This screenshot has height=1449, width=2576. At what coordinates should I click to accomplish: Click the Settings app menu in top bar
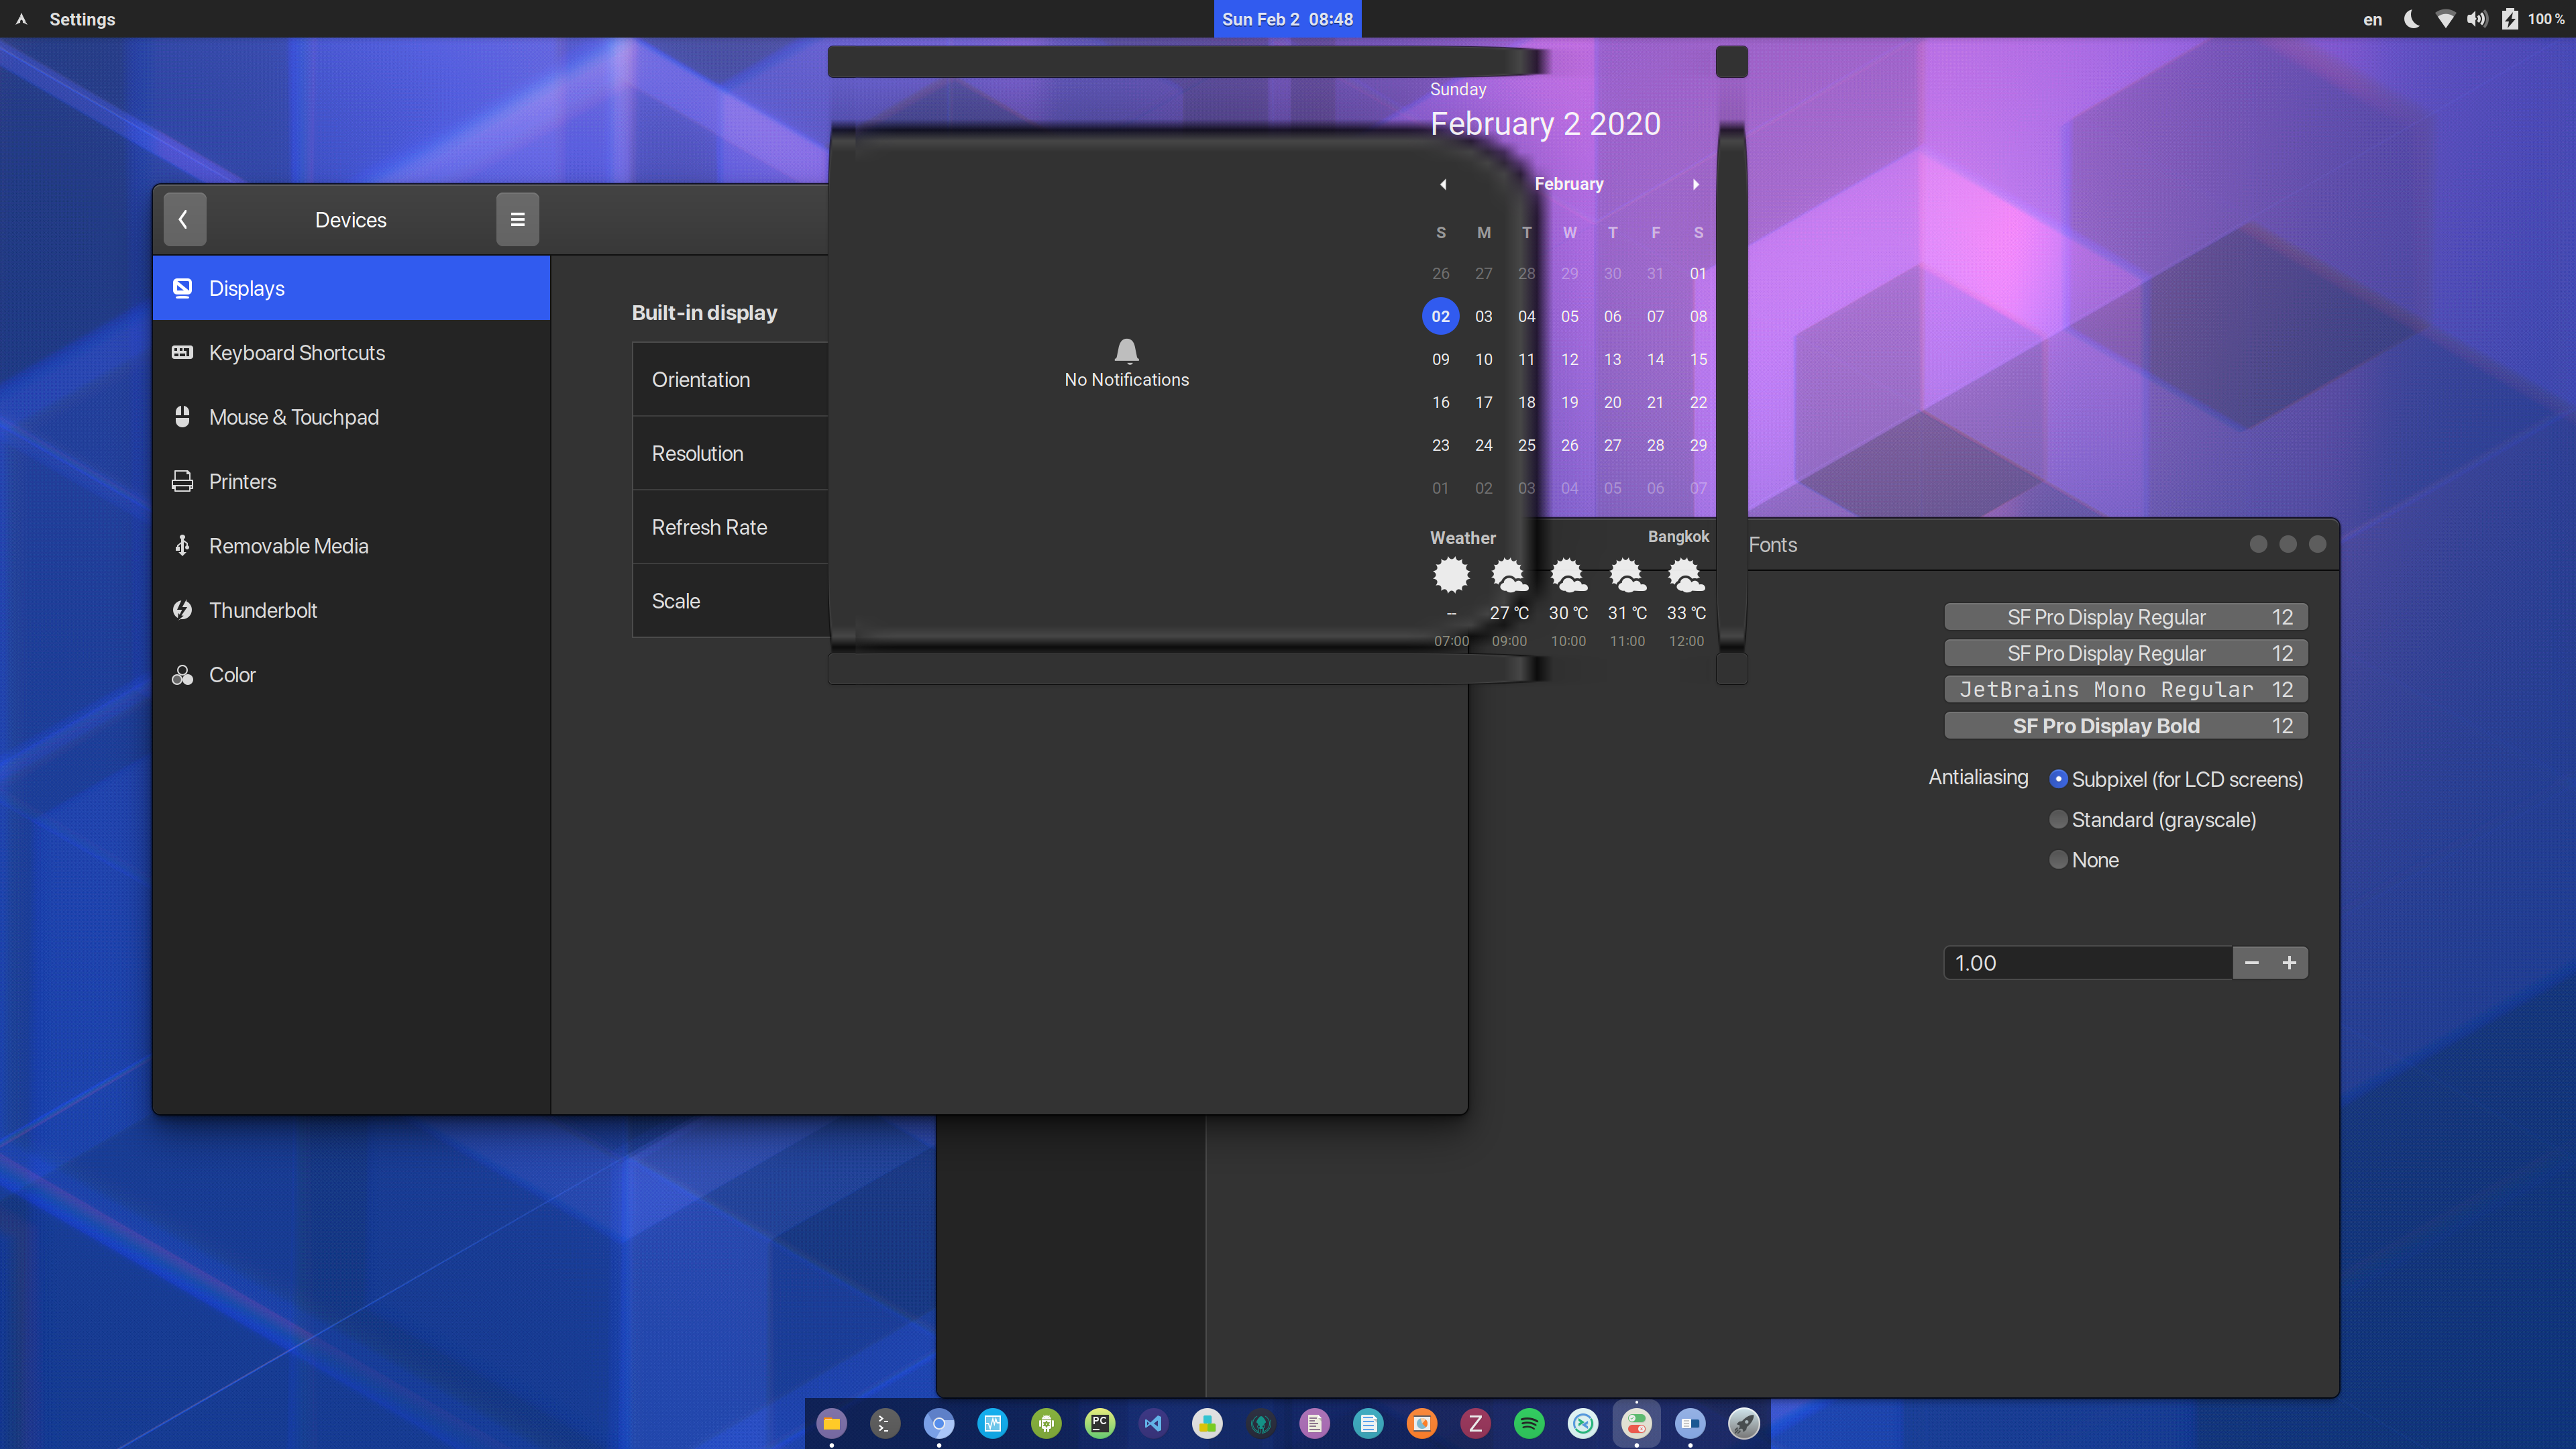point(82,19)
